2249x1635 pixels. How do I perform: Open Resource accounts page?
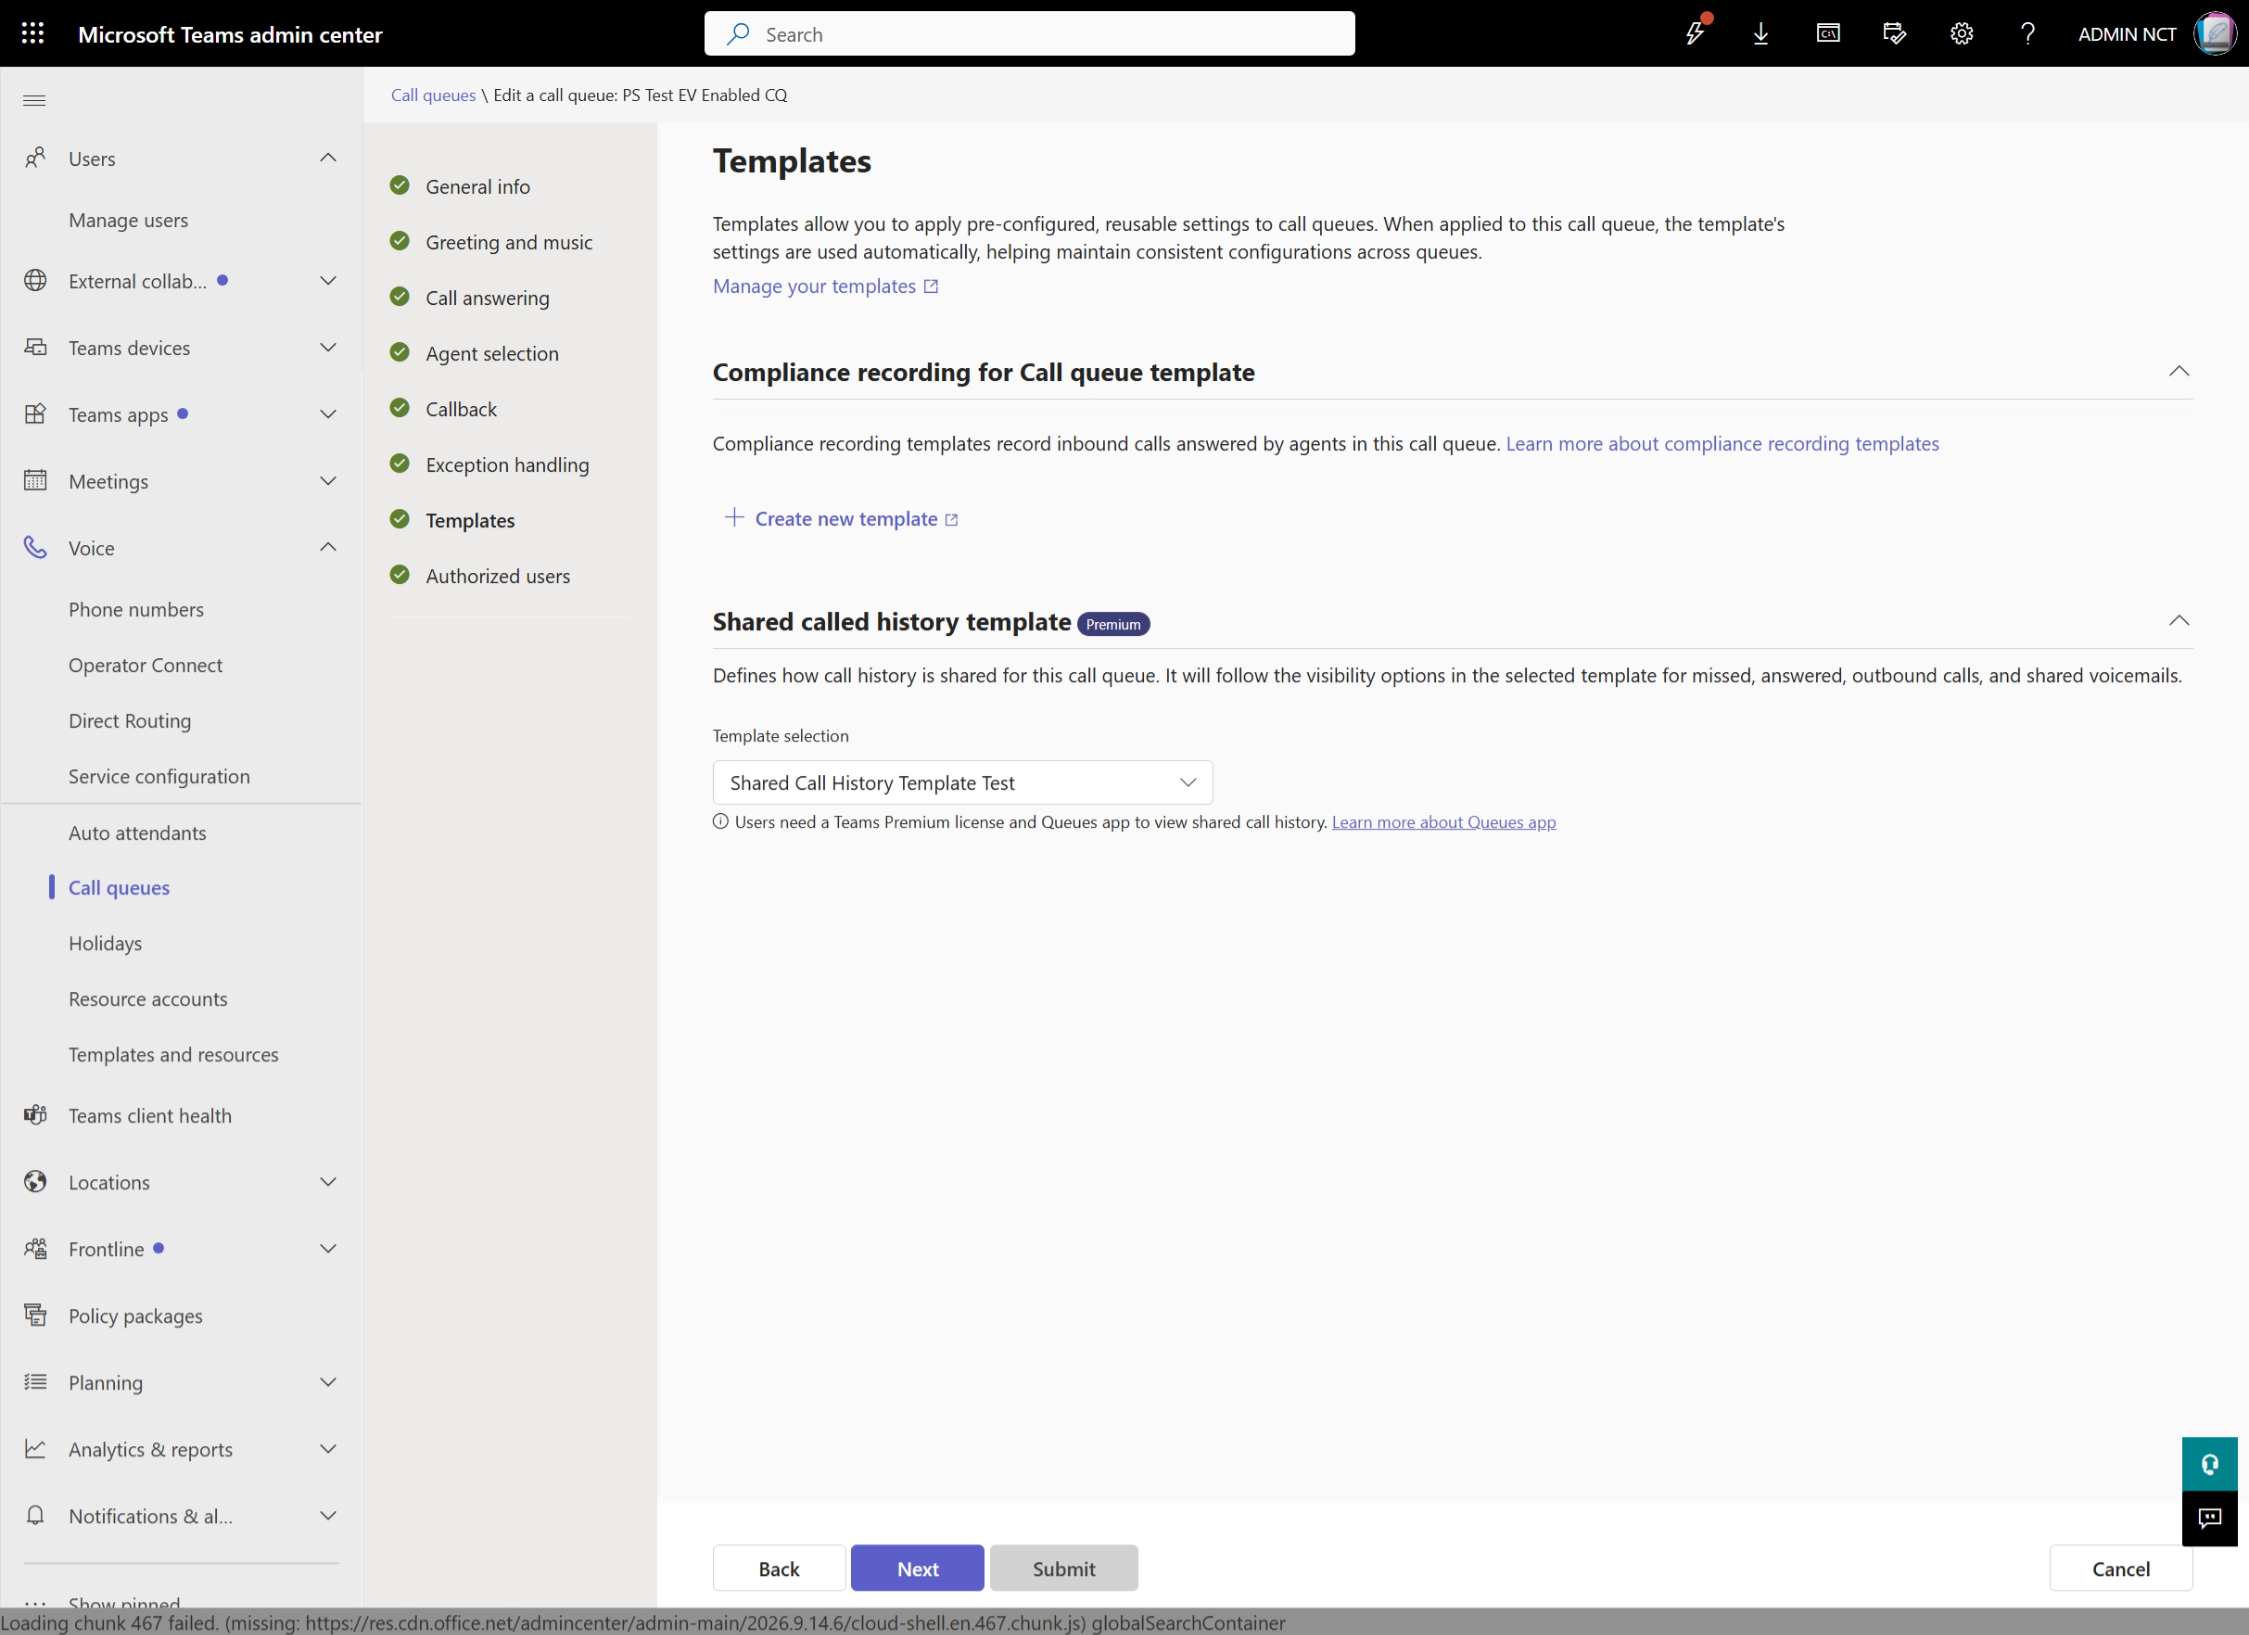pos(148,999)
